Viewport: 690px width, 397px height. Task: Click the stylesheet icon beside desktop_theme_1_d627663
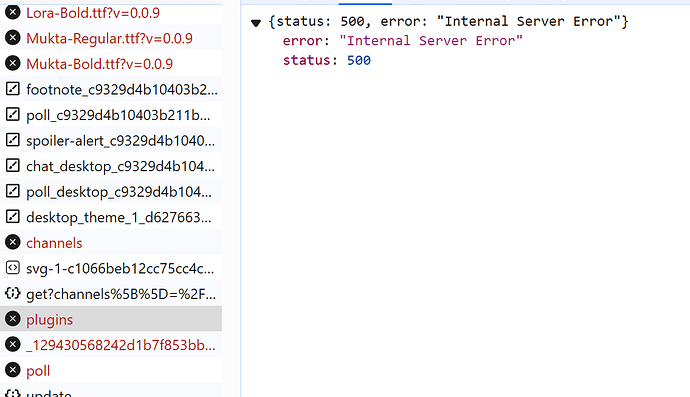click(x=13, y=217)
